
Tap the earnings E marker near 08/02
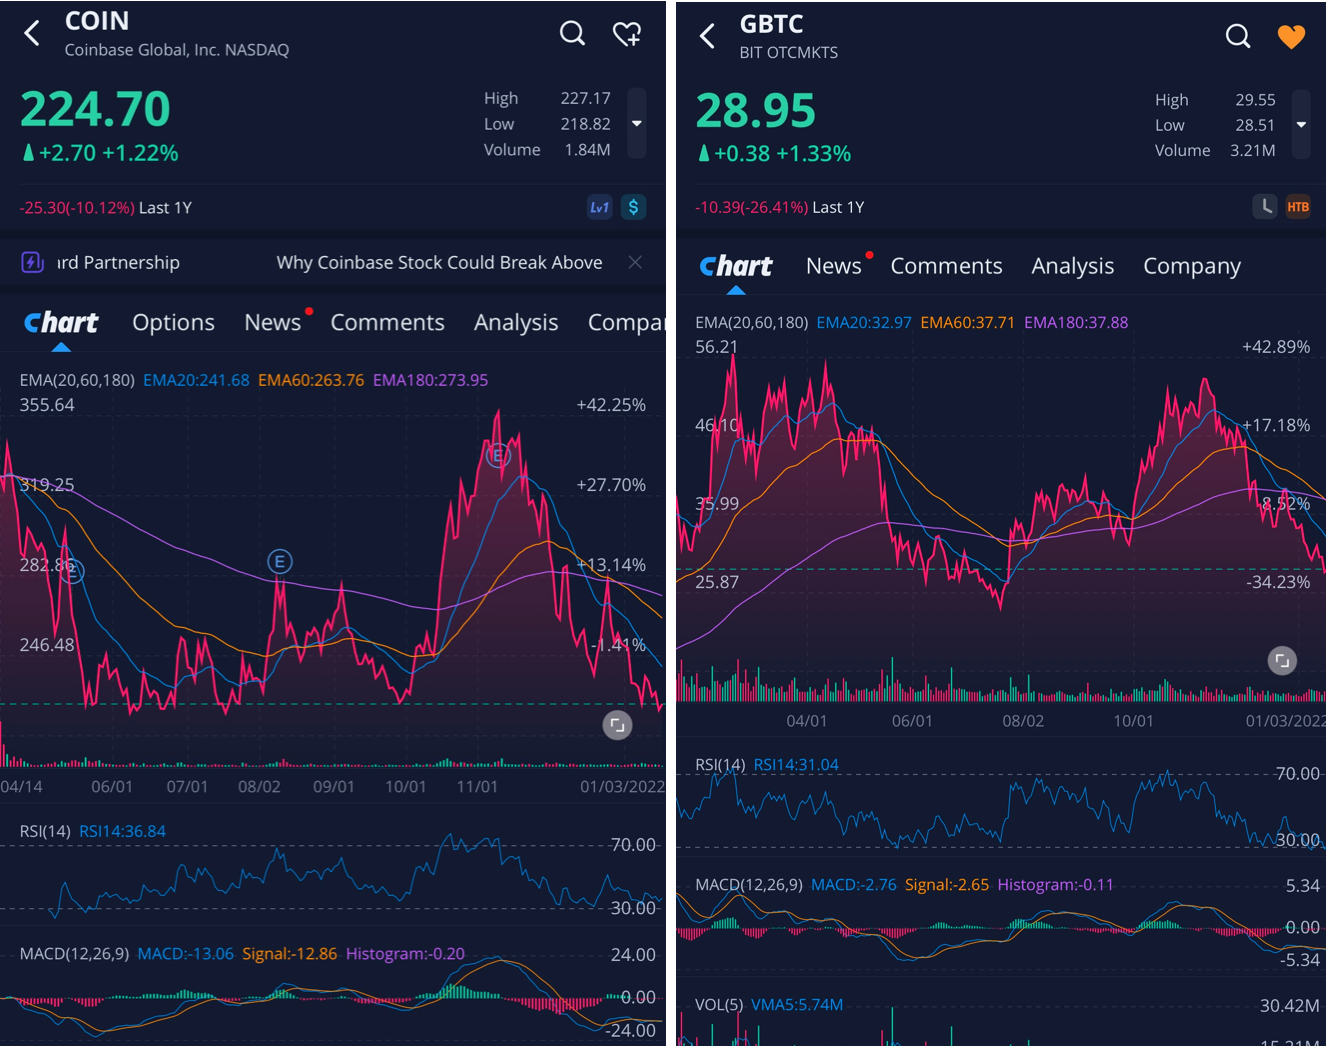point(280,562)
